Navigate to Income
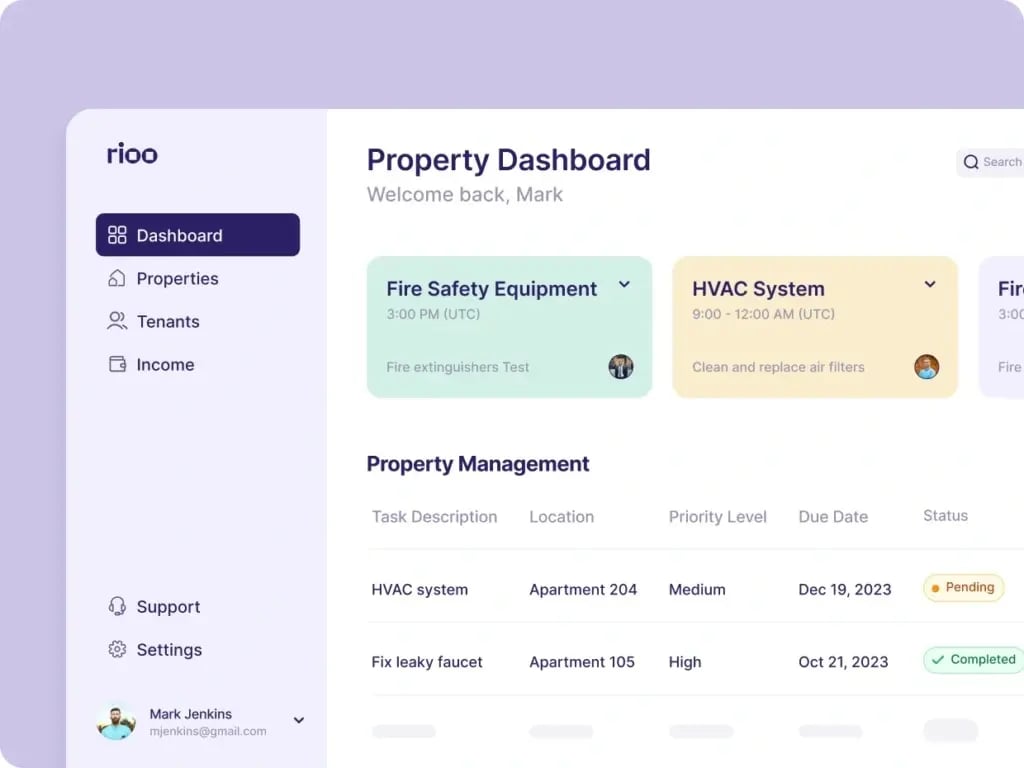The image size is (1024, 768). [198, 364]
